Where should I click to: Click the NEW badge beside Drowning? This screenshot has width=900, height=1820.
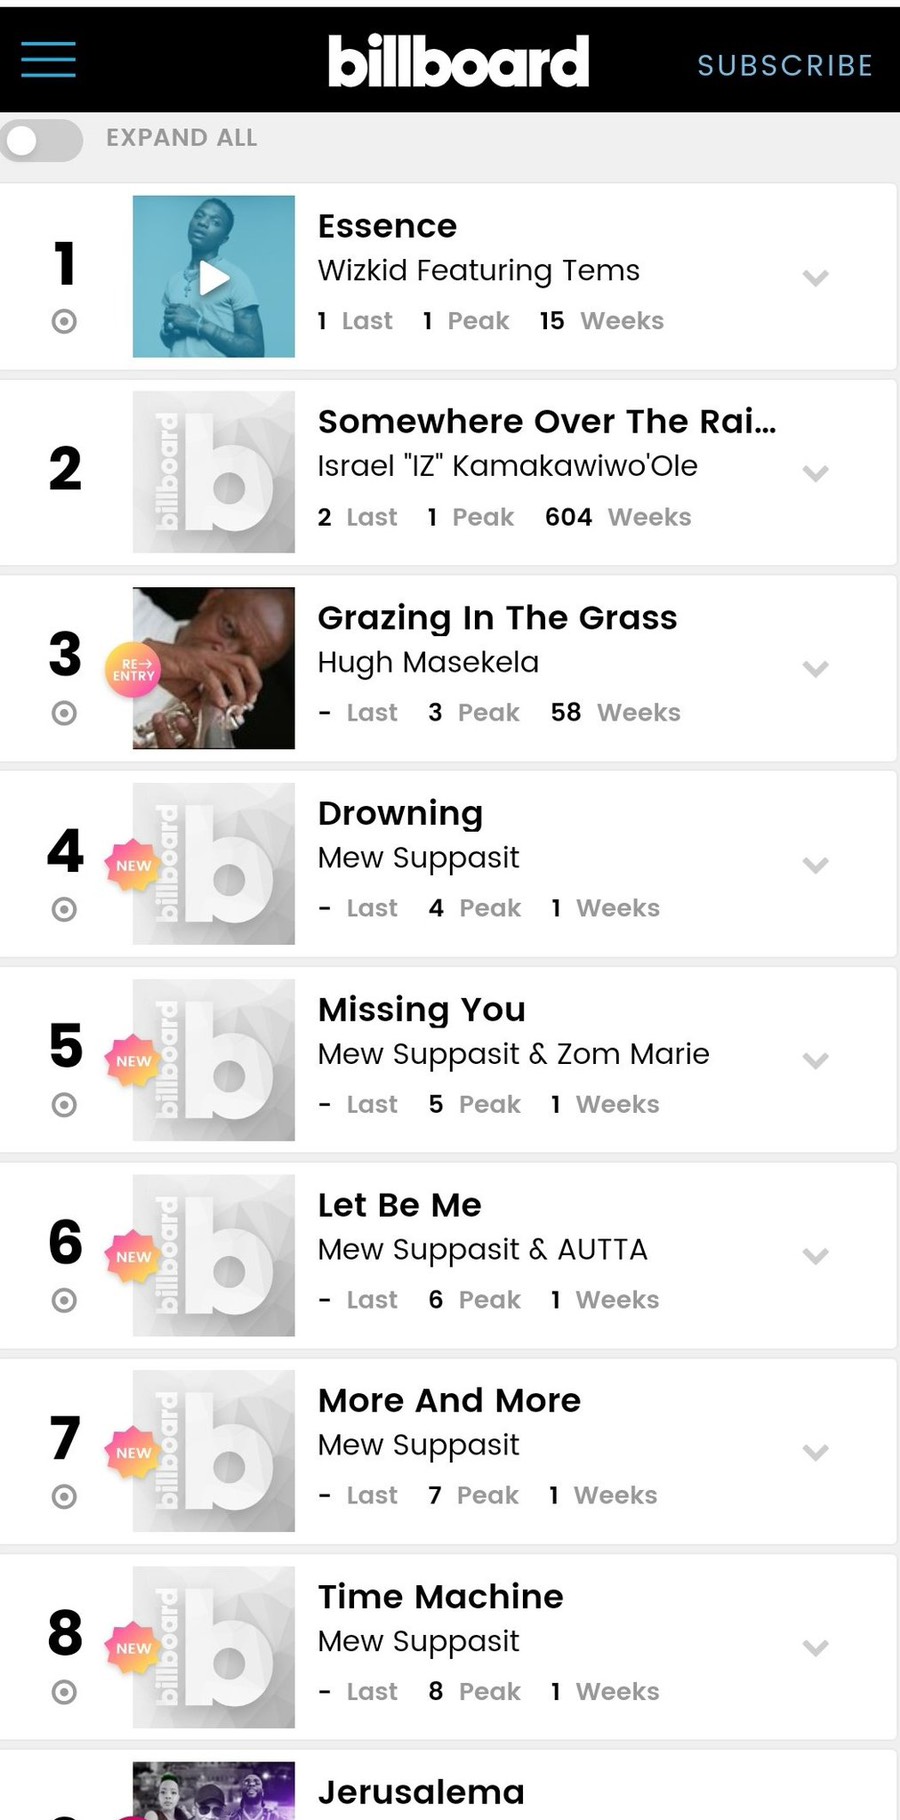(x=133, y=865)
